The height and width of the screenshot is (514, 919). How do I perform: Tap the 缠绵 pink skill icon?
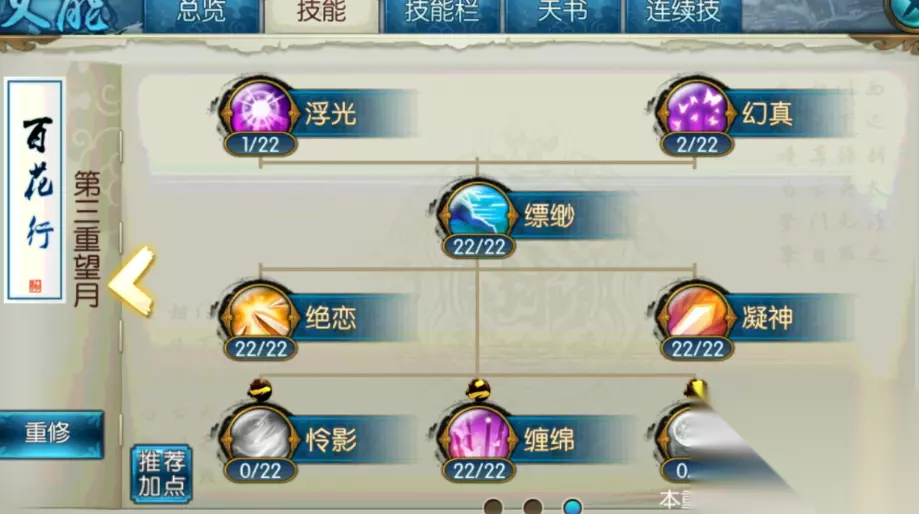click(x=478, y=435)
